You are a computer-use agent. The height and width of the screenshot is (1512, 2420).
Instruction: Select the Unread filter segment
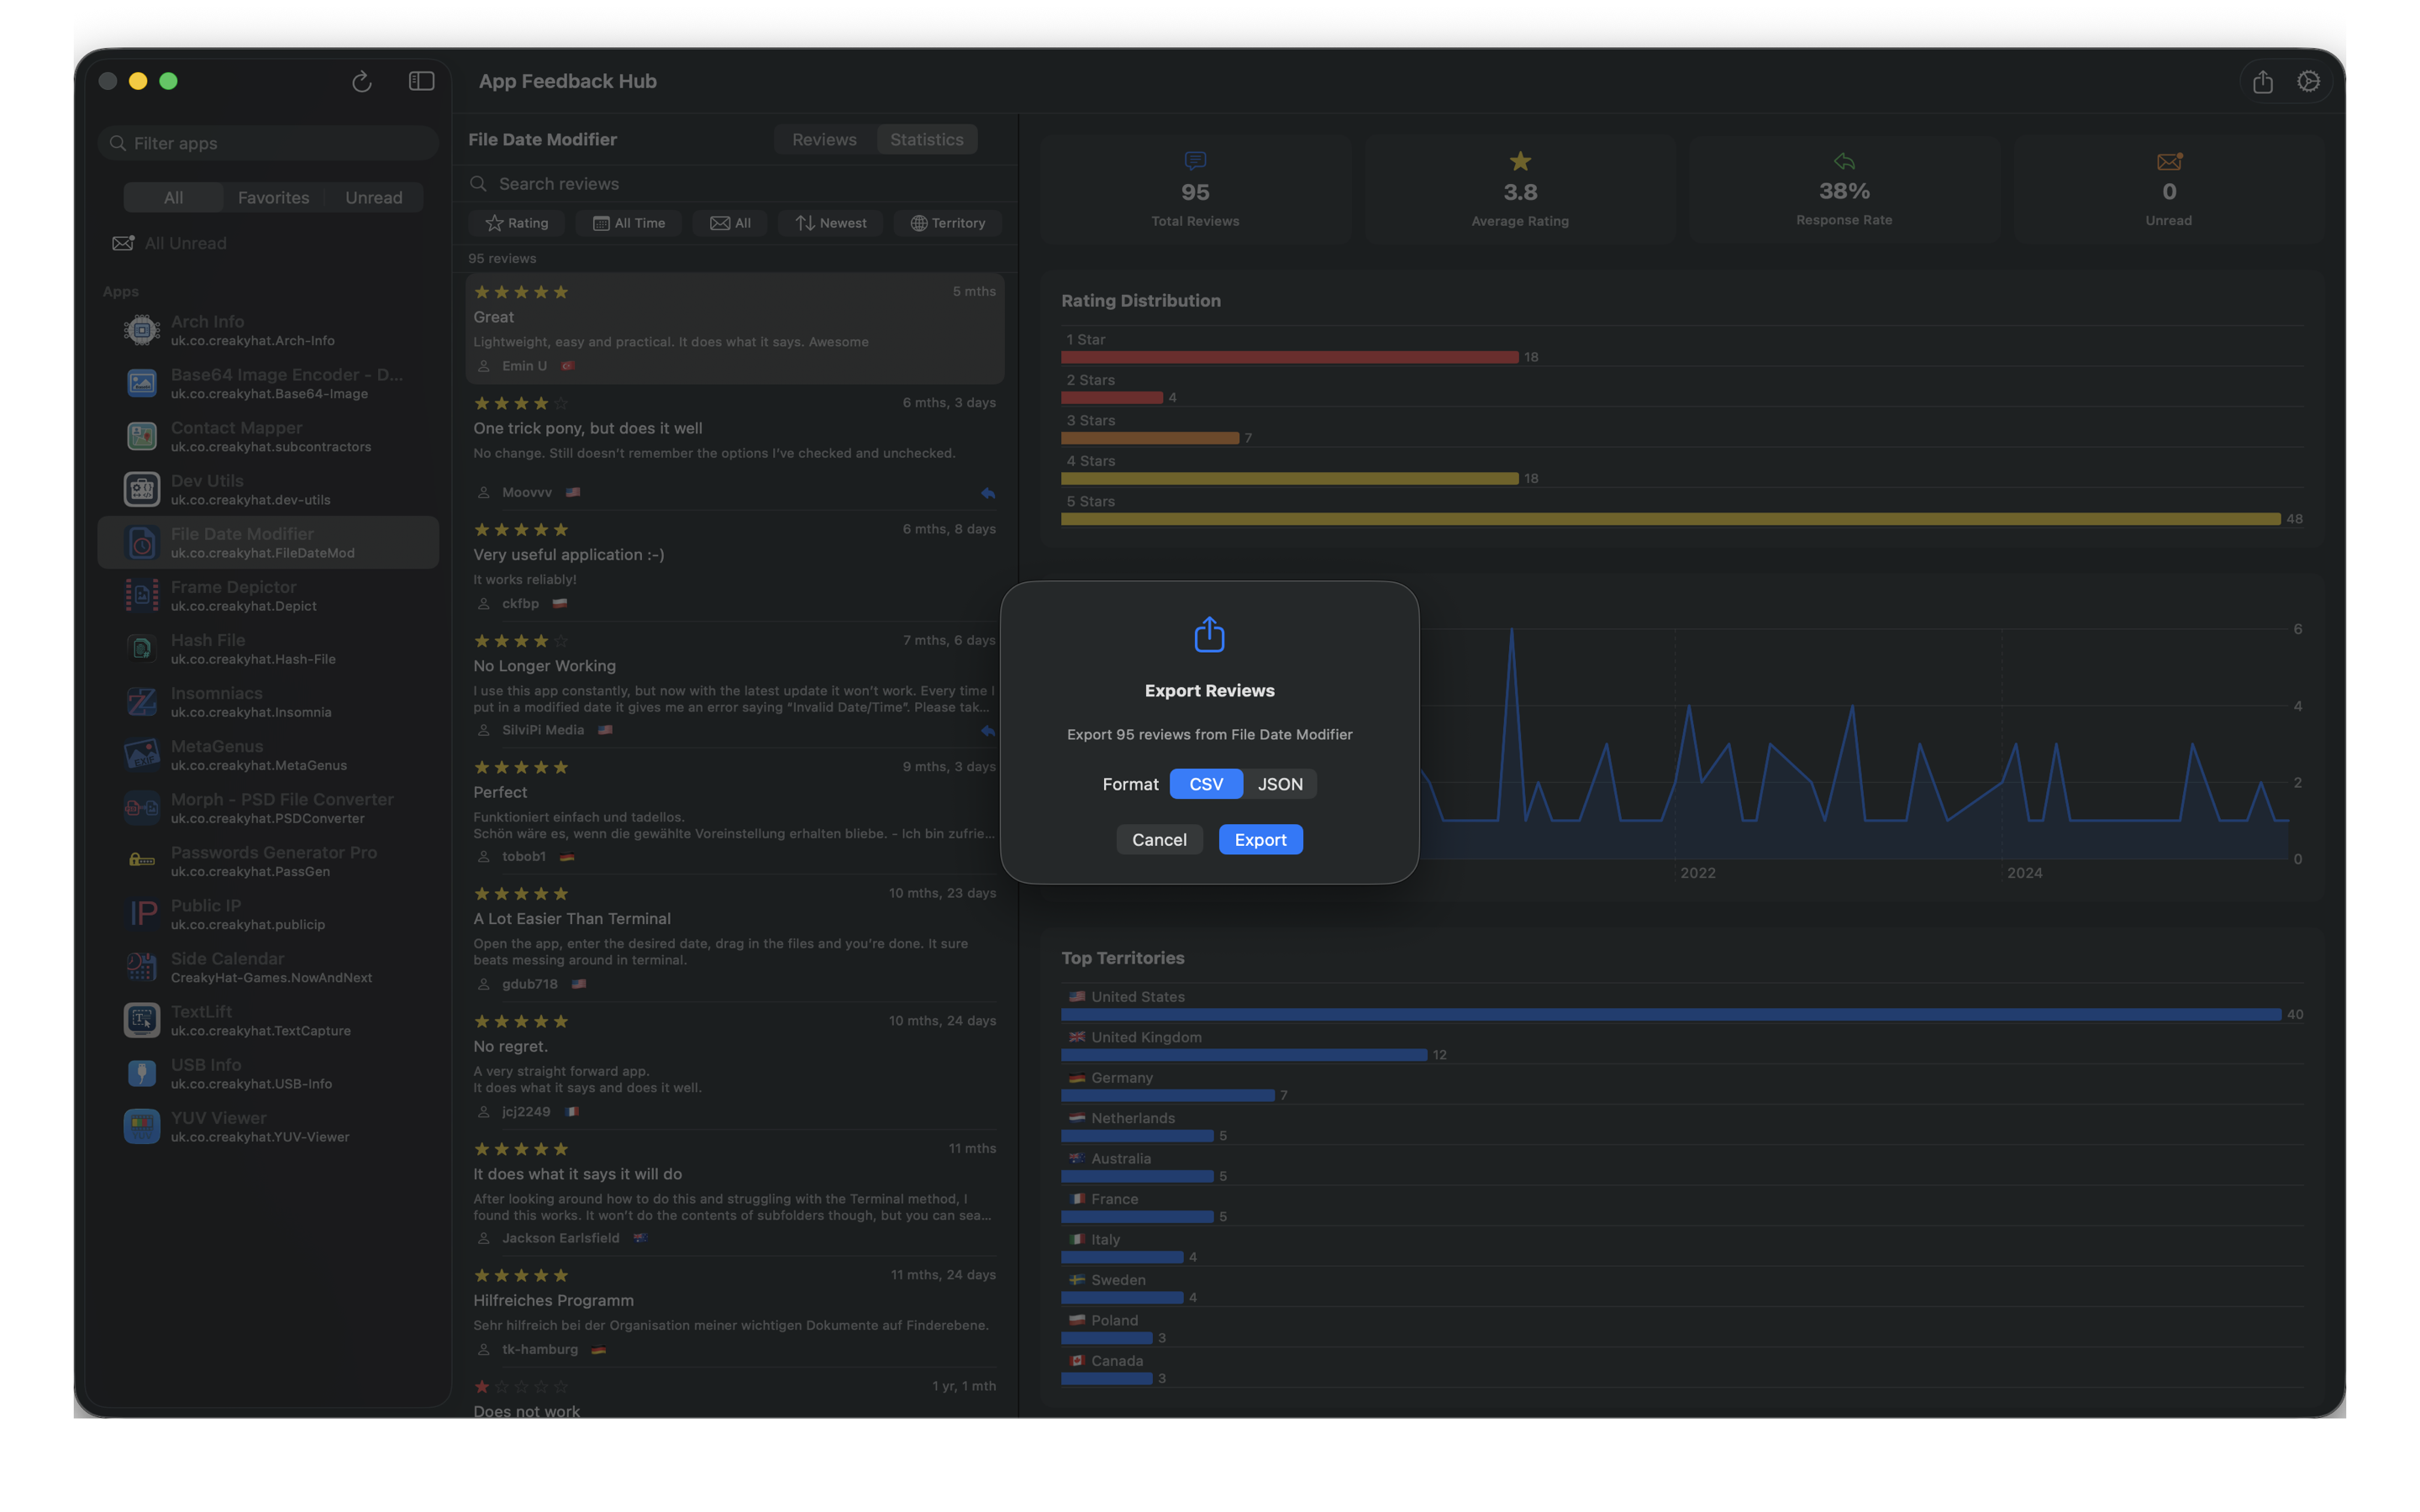373,197
